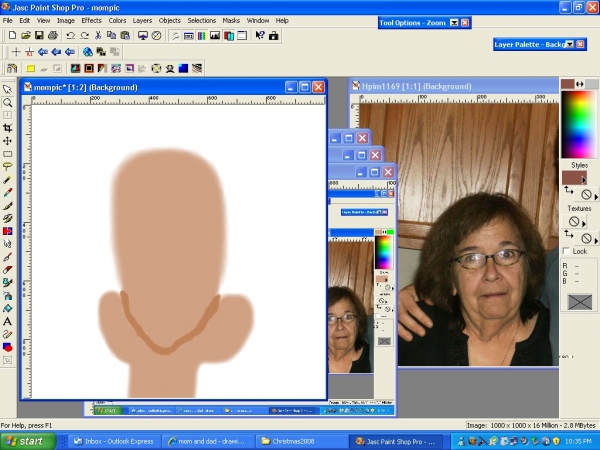Save the image with the floppy icon

(39, 36)
